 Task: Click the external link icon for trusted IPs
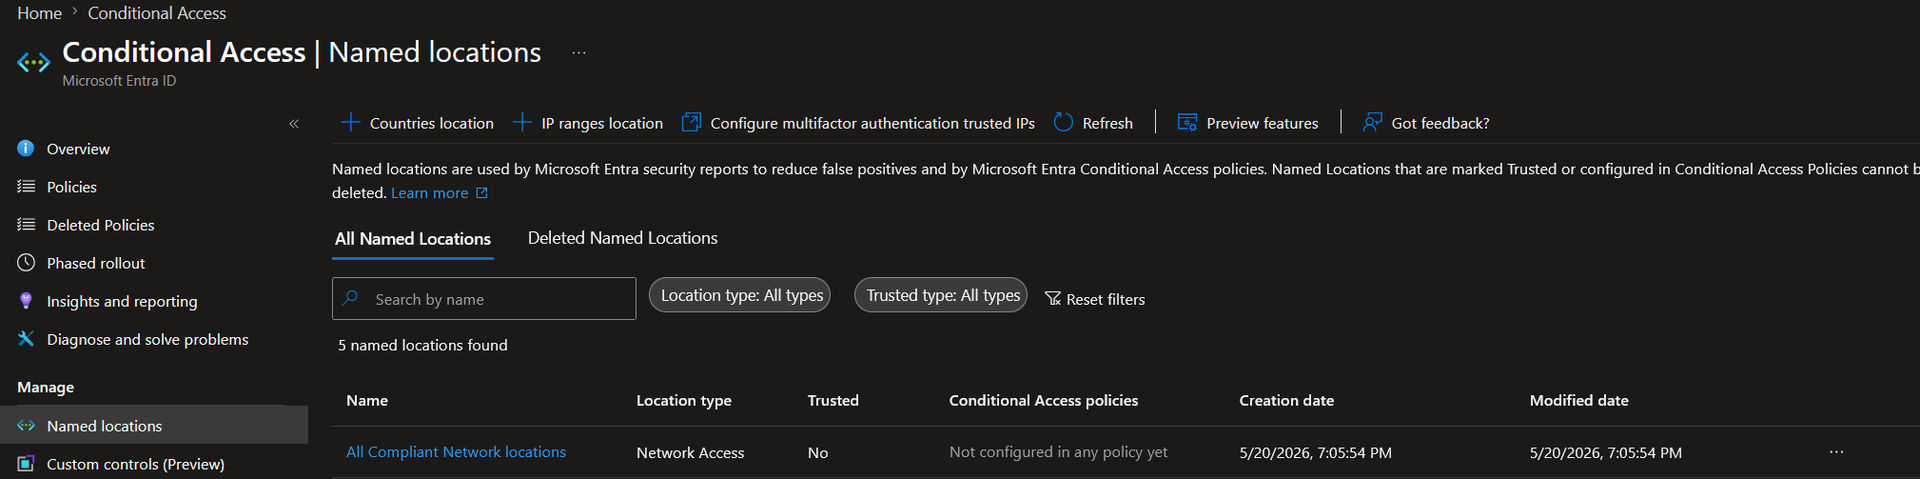[x=691, y=122]
